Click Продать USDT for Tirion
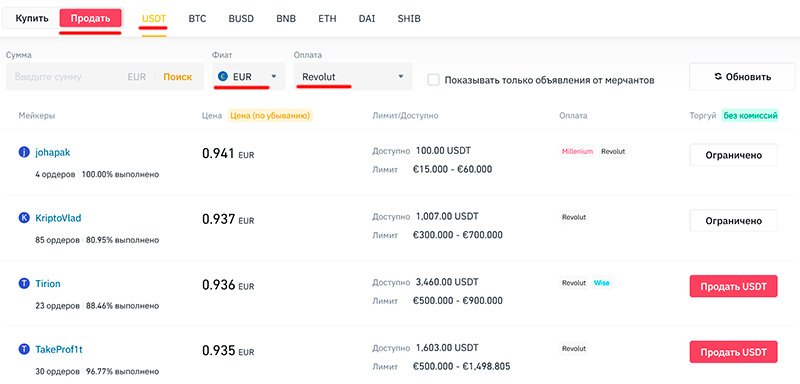Screen dimensions: 800x384 tap(733, 287)
